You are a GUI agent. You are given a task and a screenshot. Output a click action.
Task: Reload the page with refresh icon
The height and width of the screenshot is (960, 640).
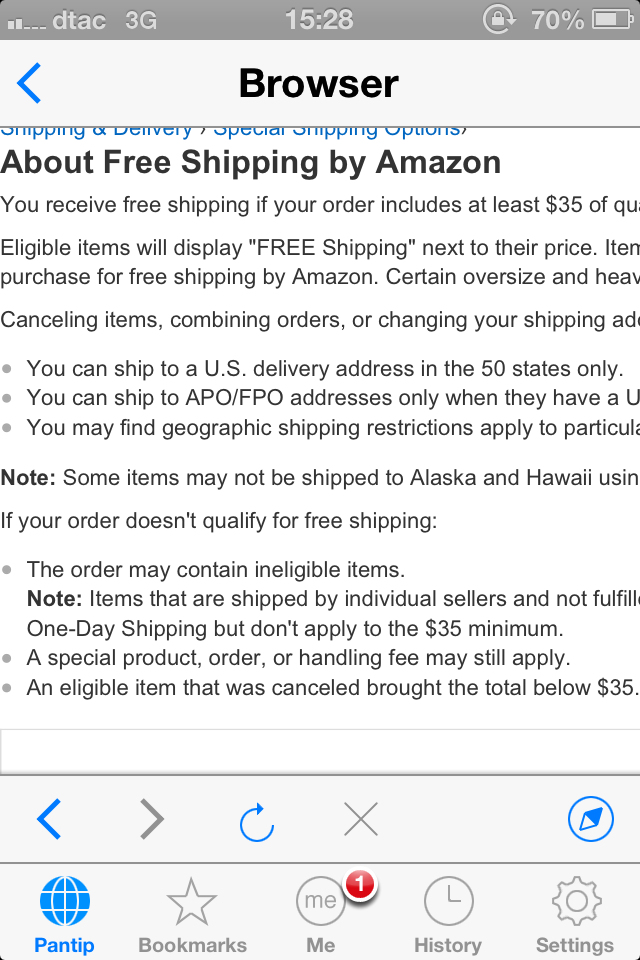click(x=256, y=822)
